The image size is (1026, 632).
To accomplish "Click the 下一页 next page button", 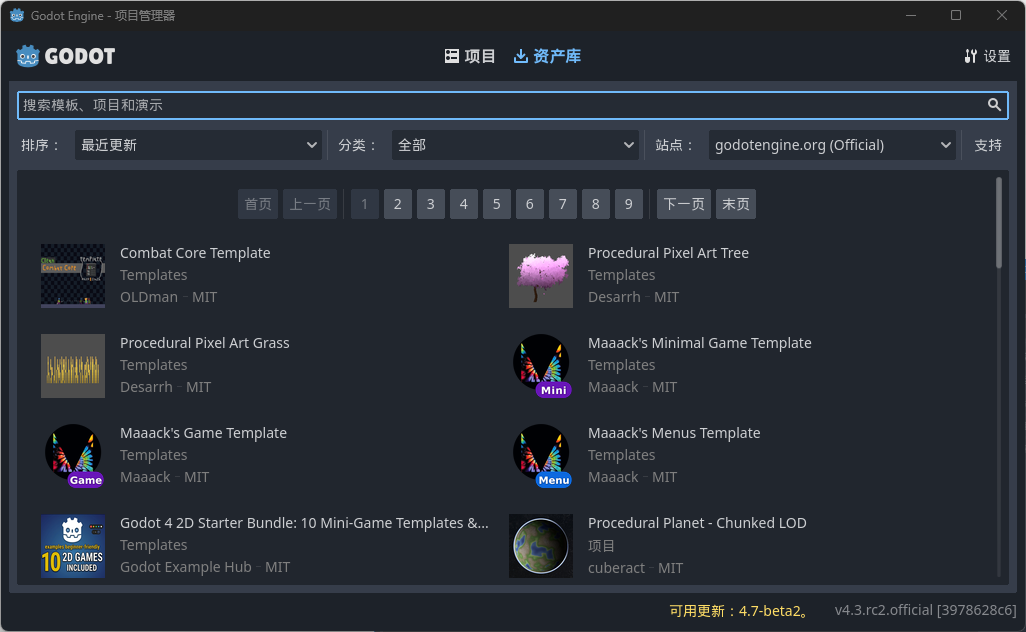I will (x=684, y=204).
